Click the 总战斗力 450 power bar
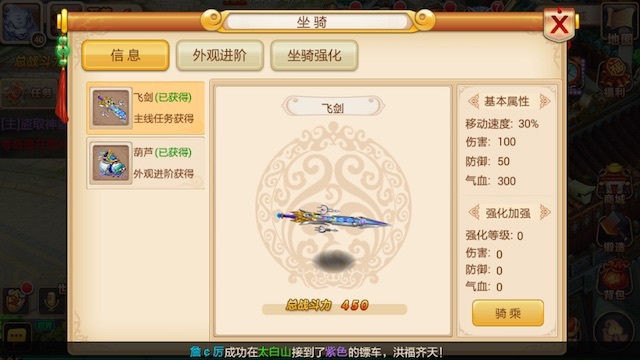 coord(334,306)
